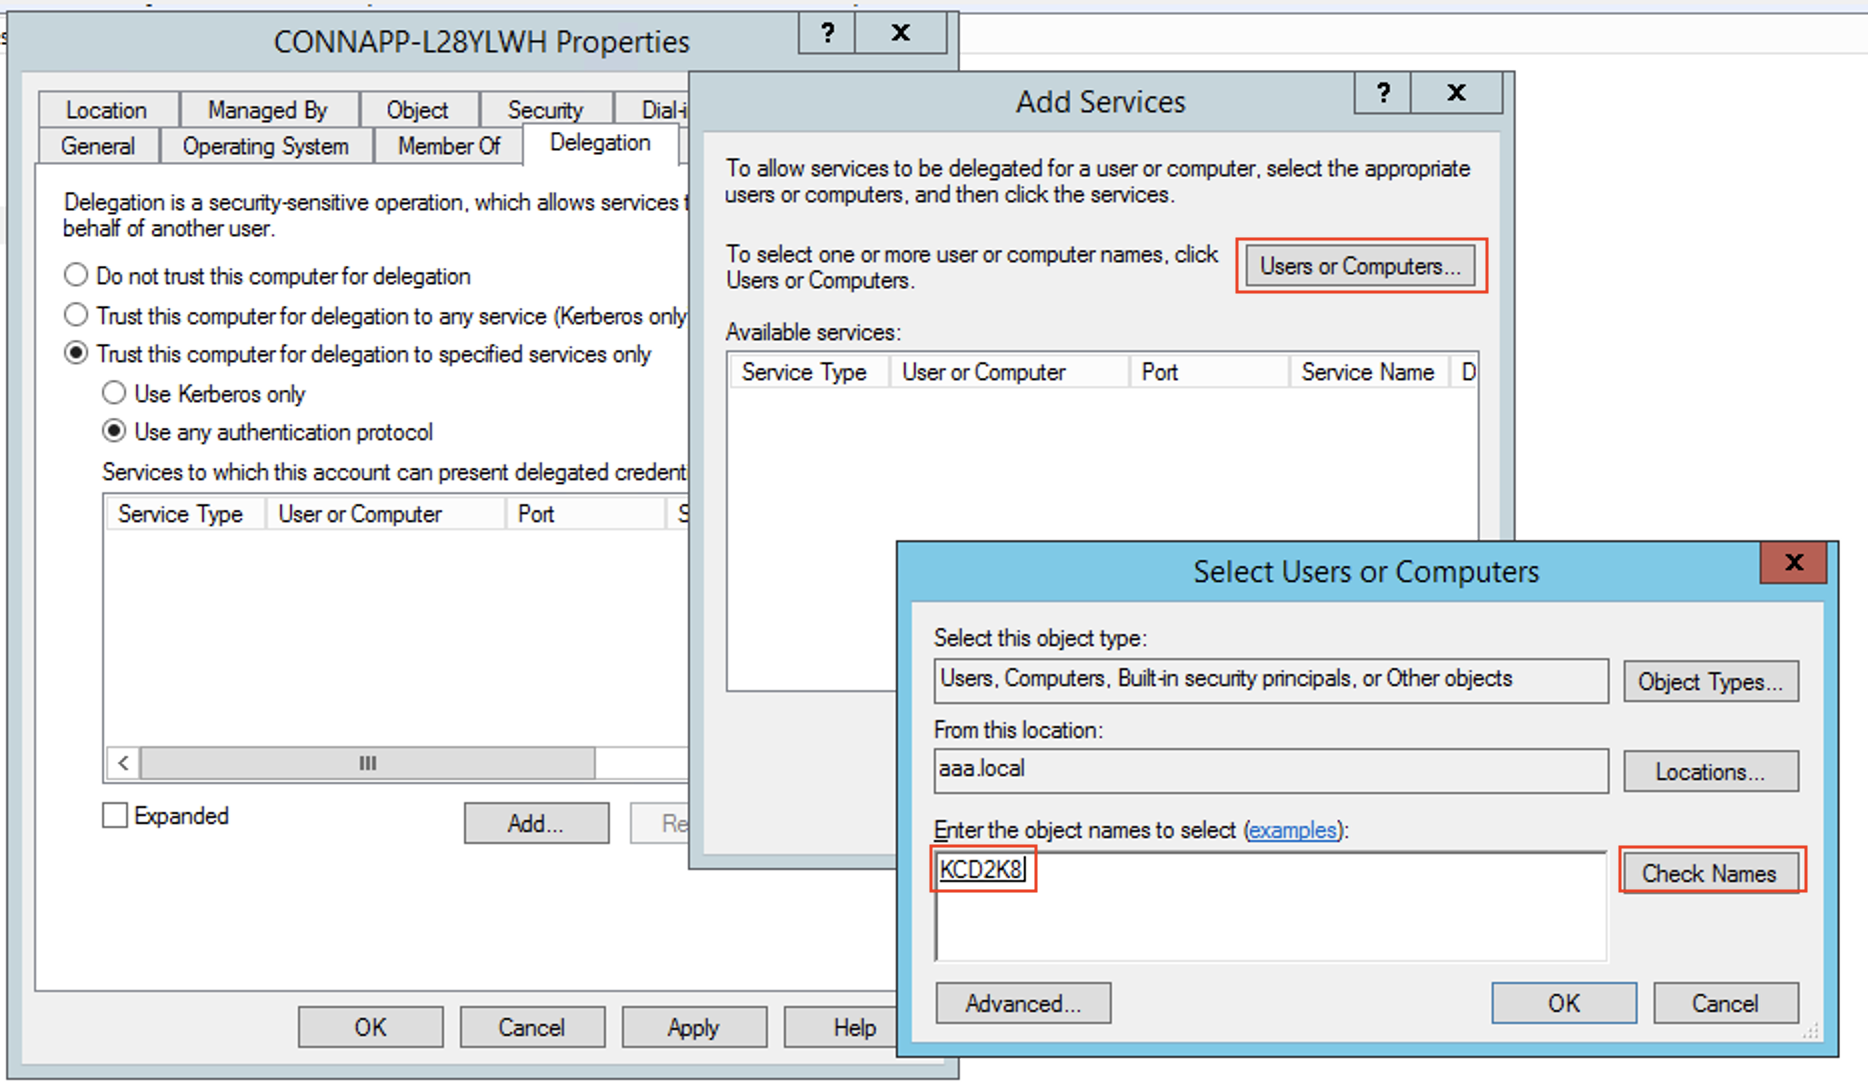Open Advanced... search options
Screen dimensions: 1868x1092
[x=1023, y=1003]
